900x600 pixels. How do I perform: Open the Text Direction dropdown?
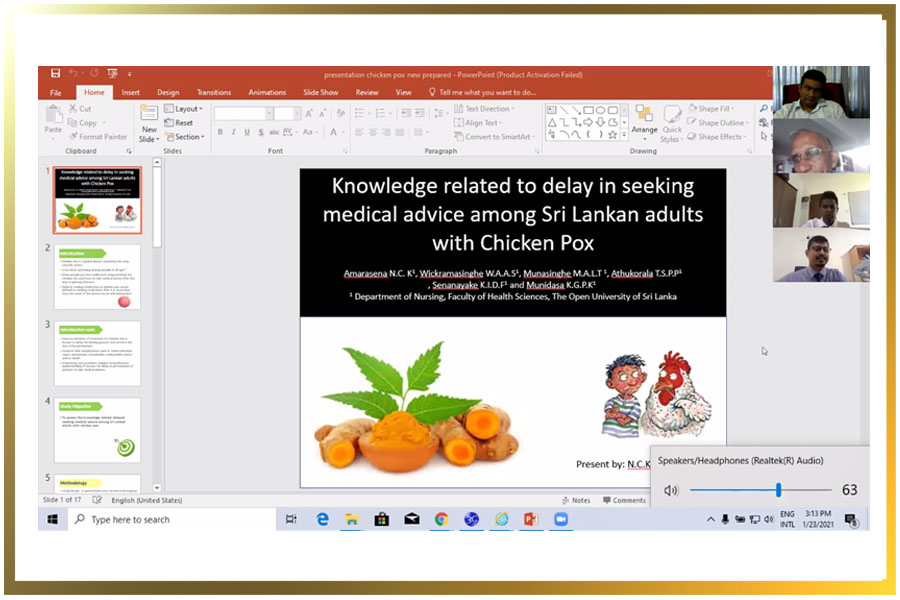coord(484,109)
